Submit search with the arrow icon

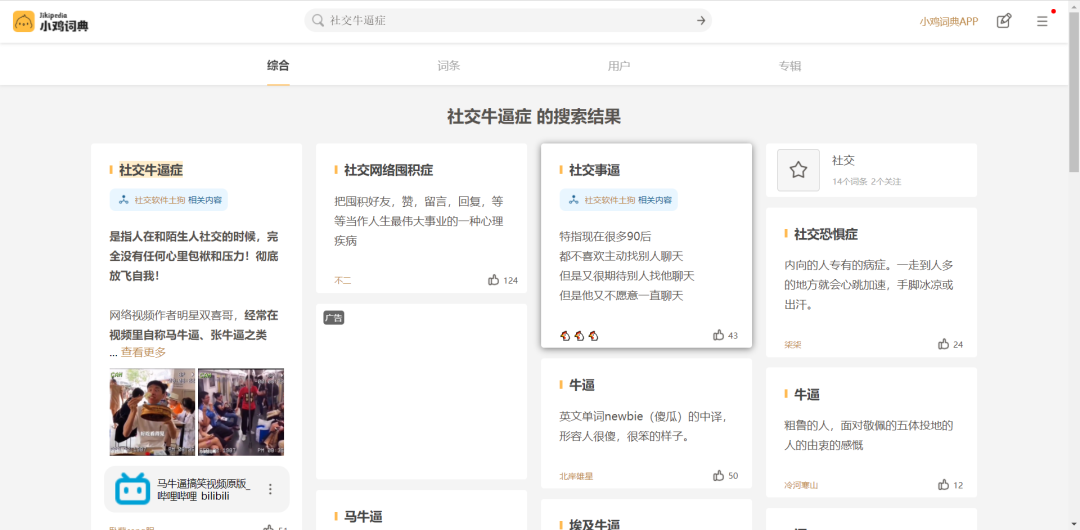click(700, 21)
